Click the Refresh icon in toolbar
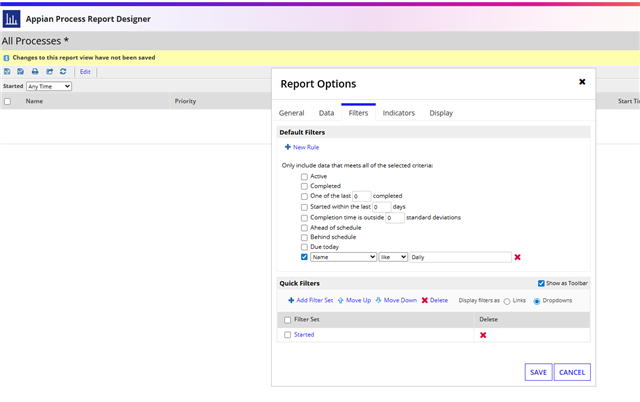 point(63,72)
